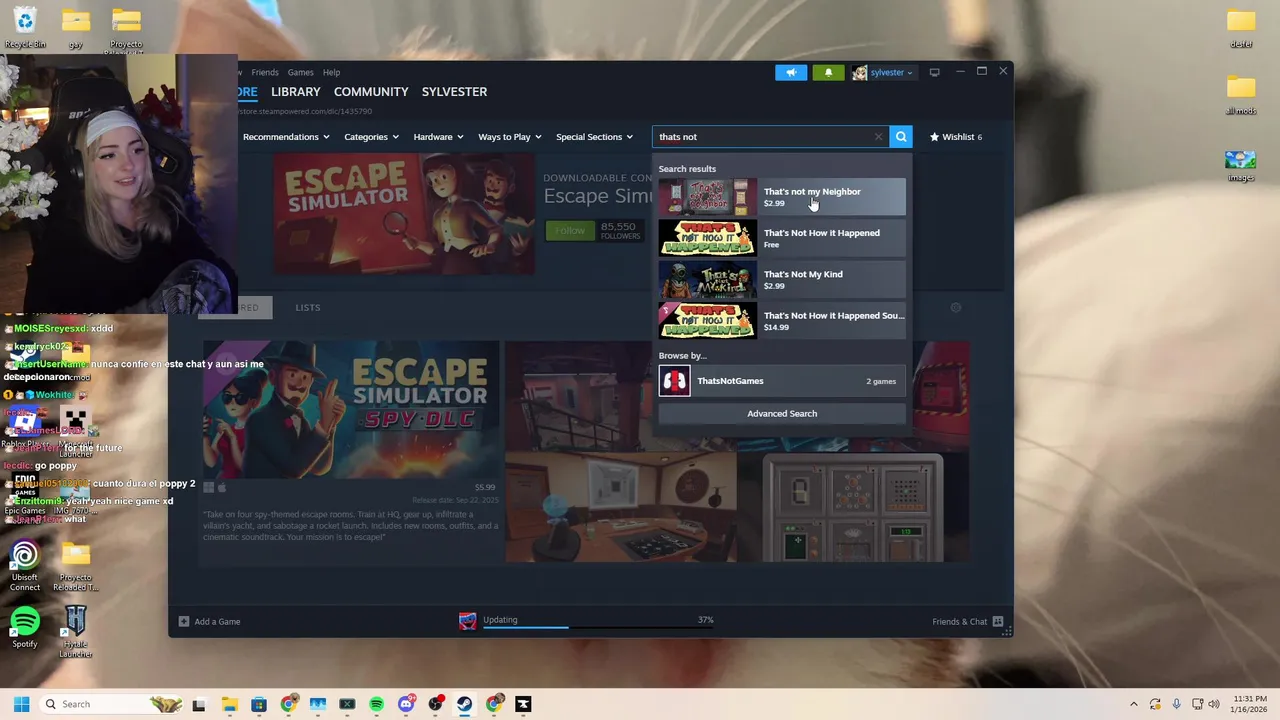Expand the Categories dropdown
1280x720 pixels.
point(371,137)
